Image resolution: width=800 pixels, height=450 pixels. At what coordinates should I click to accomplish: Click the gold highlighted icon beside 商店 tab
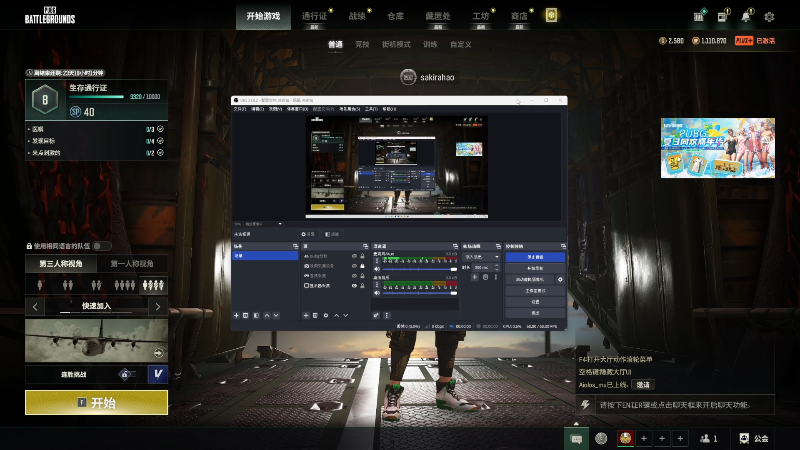pos(551,15)
